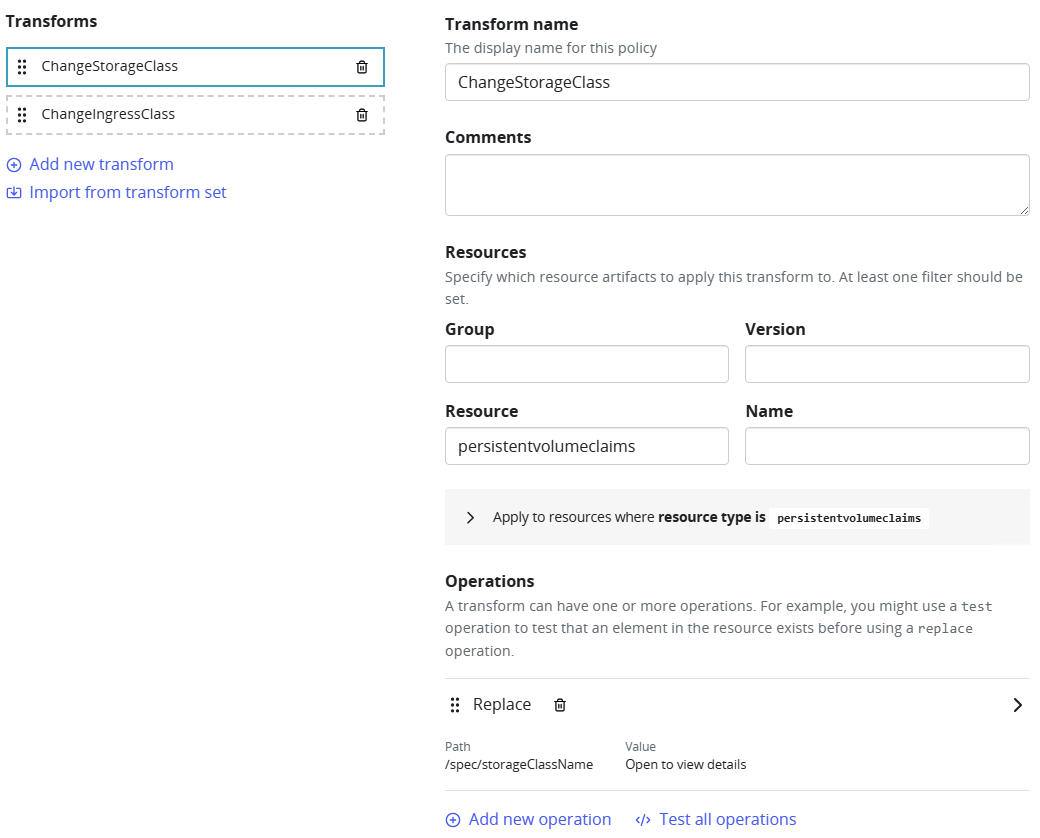Delete the ChangeStorageClass transform via trash icon
The height and width of the screenshot is (838, 1040).
pos(362,67)
